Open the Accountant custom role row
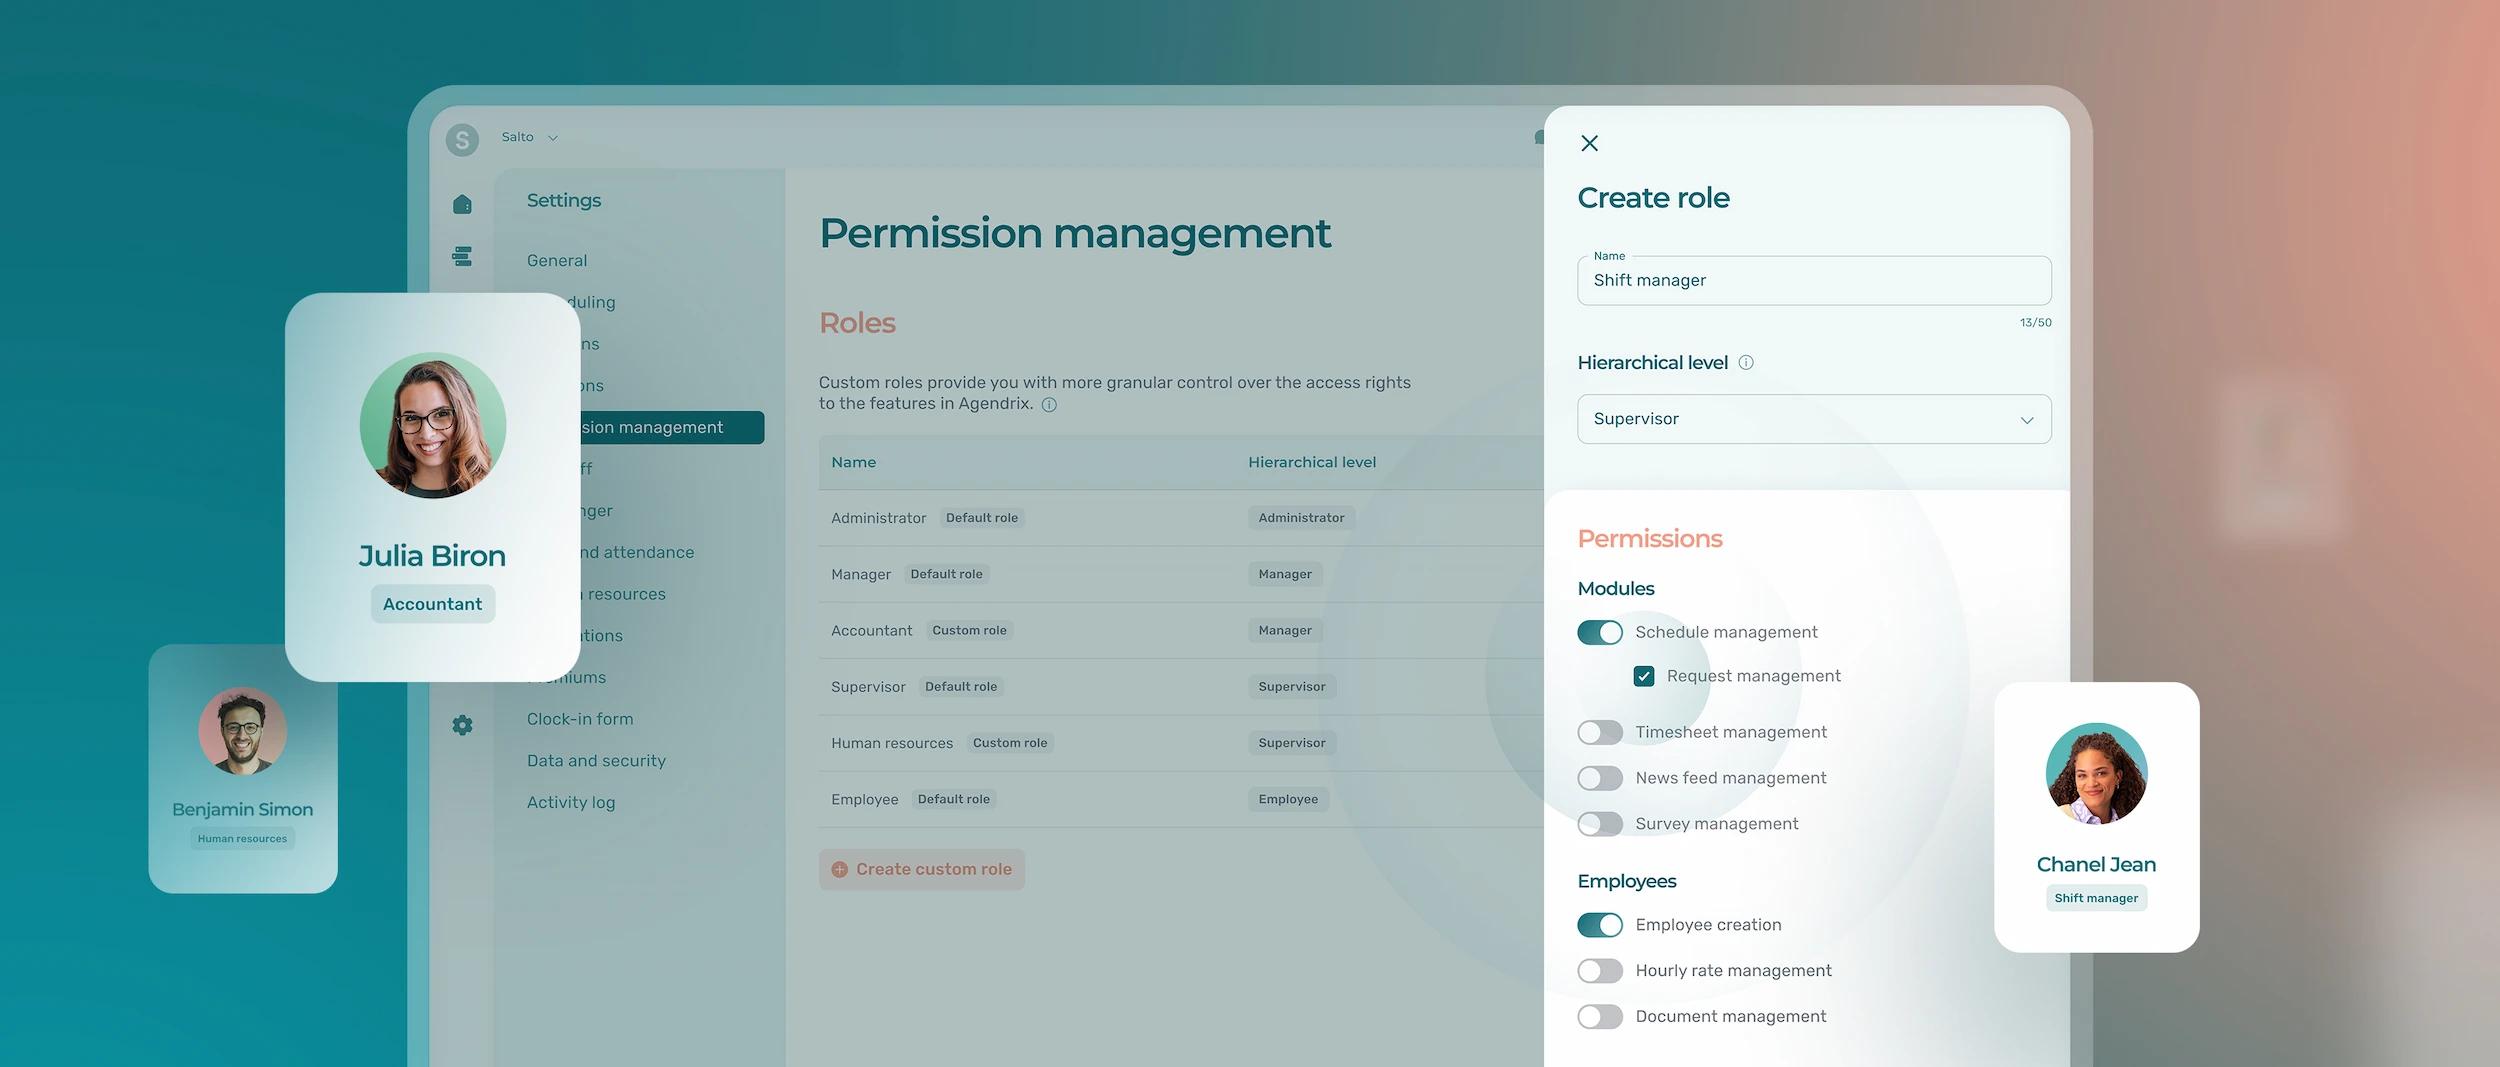 (x=1180, y=630)
